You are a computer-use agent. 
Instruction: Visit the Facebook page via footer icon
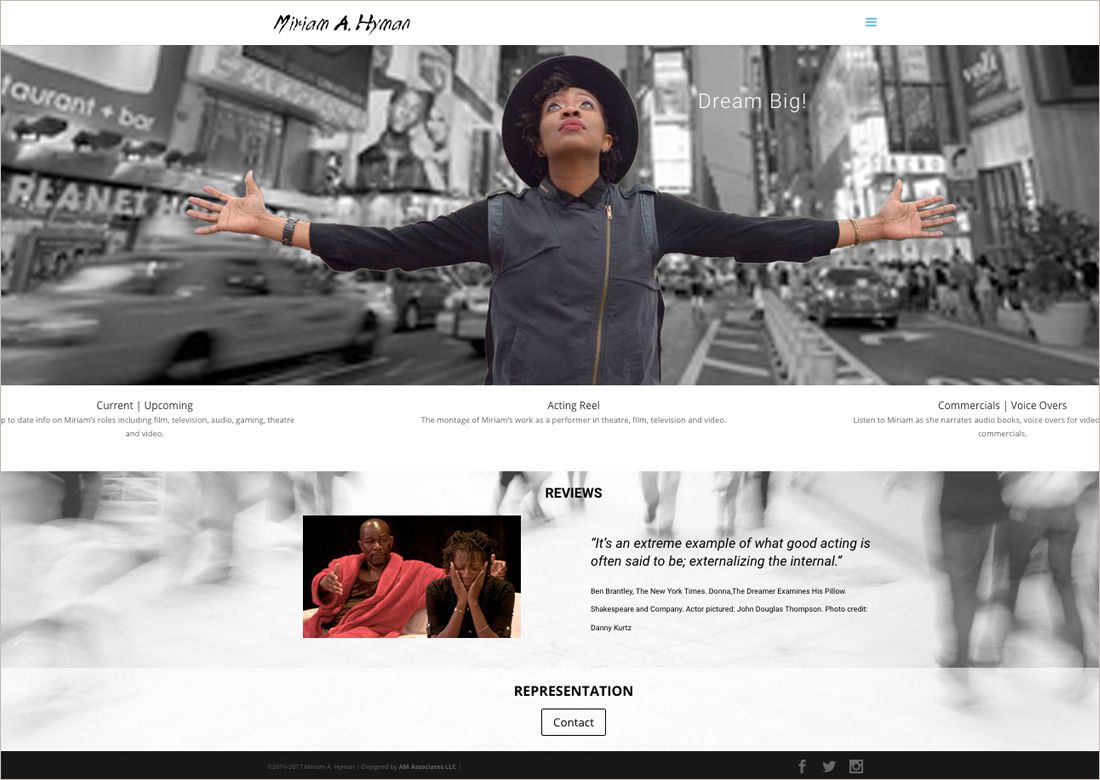[x=802, y=767]
